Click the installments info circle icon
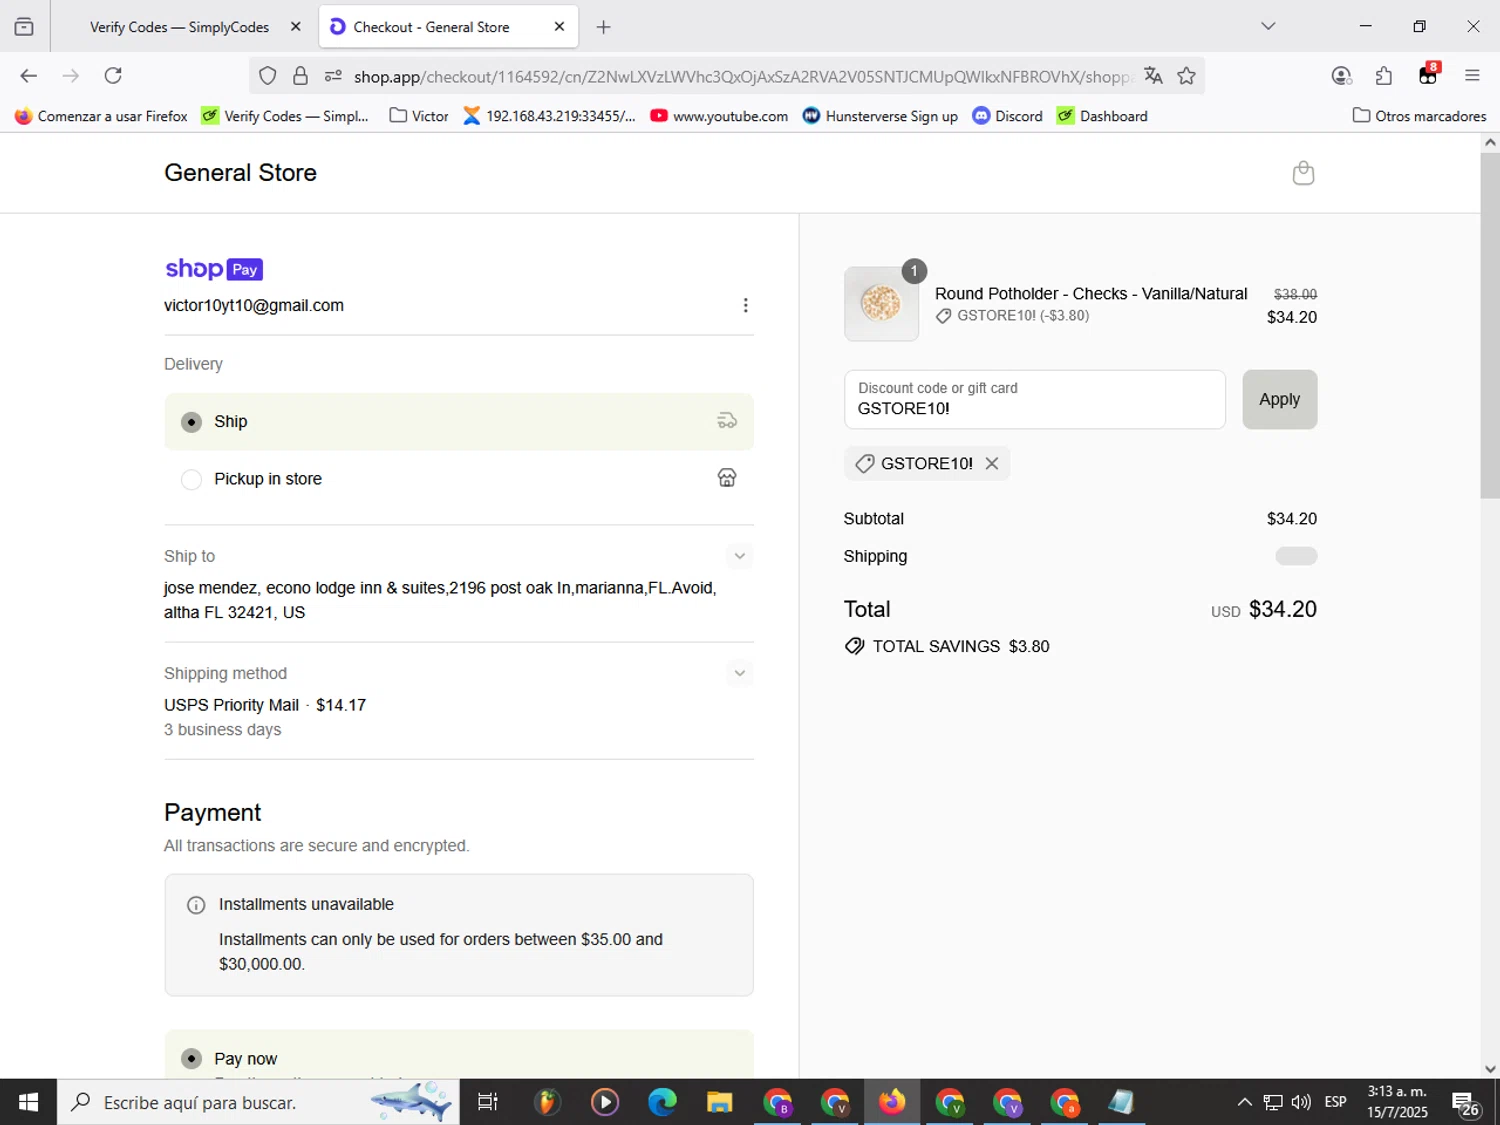 (x=196, y=905)
